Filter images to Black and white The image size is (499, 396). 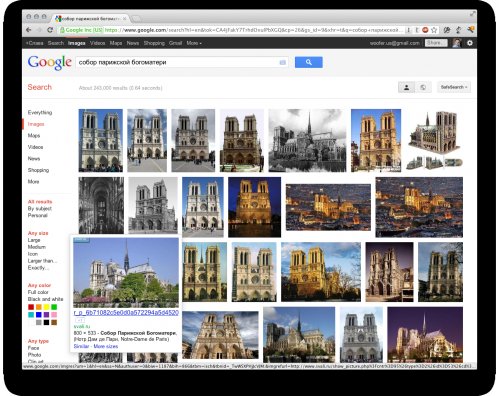[45, 299]
